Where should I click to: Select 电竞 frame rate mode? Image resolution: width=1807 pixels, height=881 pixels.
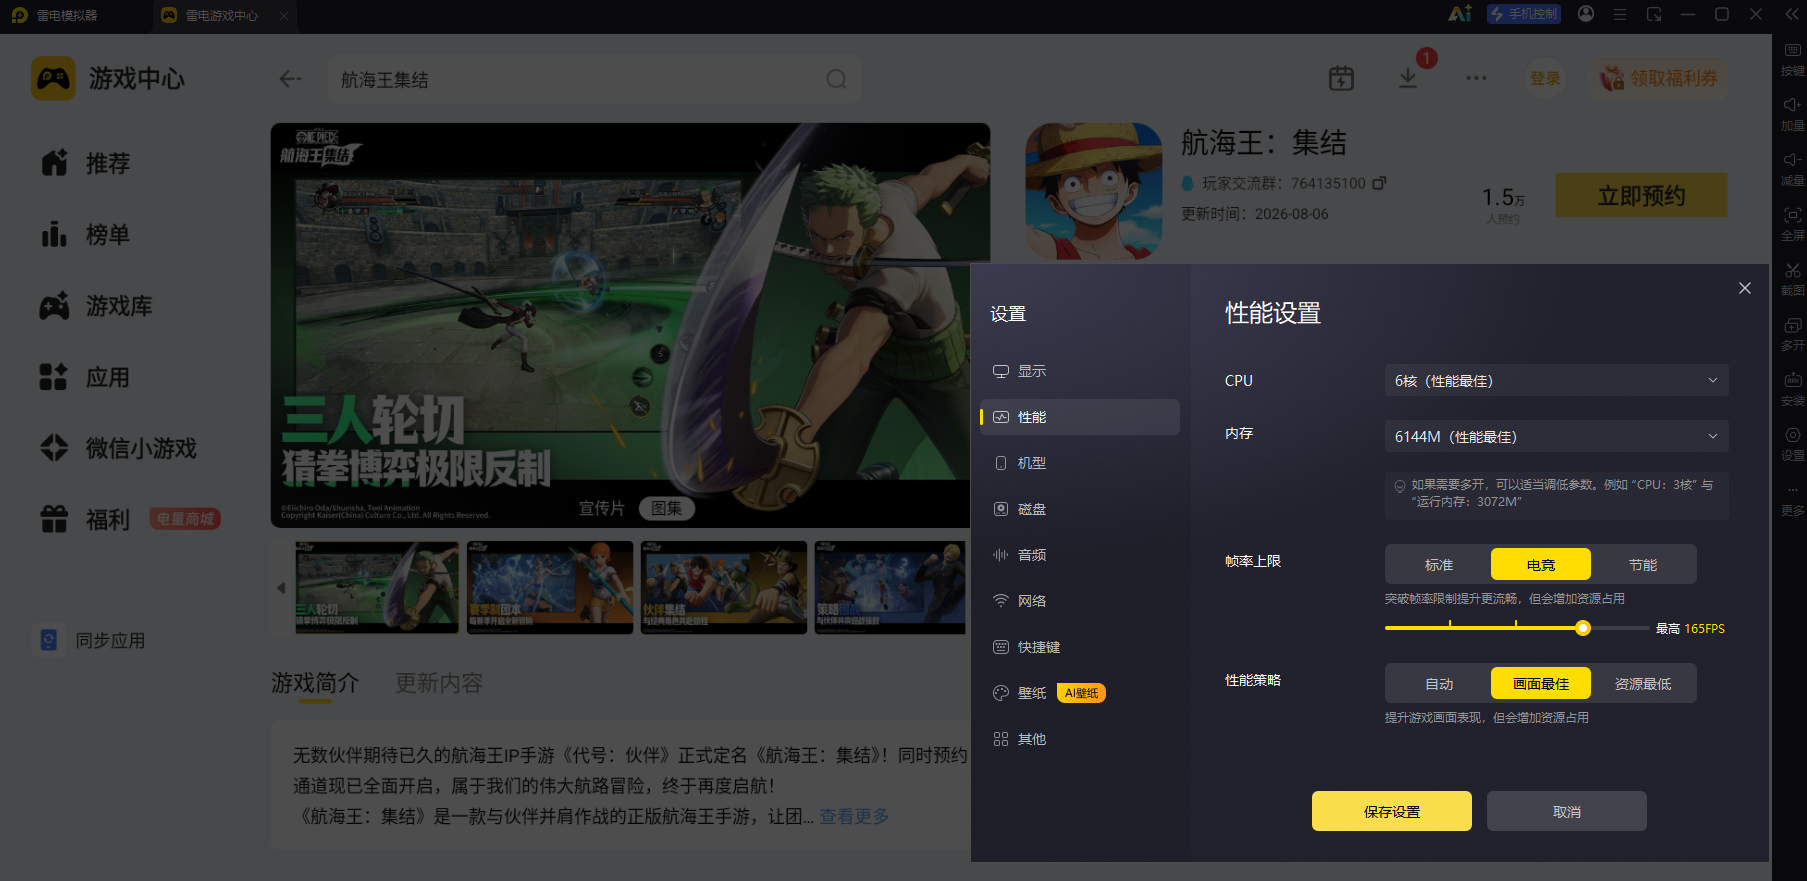pos(1540,564)
